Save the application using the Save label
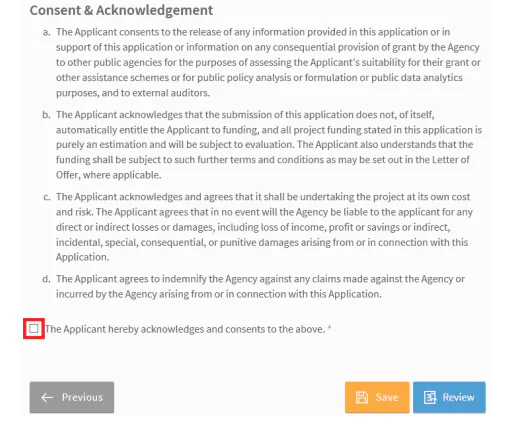The width and height of the screenshot is (517, 429). 387,397
